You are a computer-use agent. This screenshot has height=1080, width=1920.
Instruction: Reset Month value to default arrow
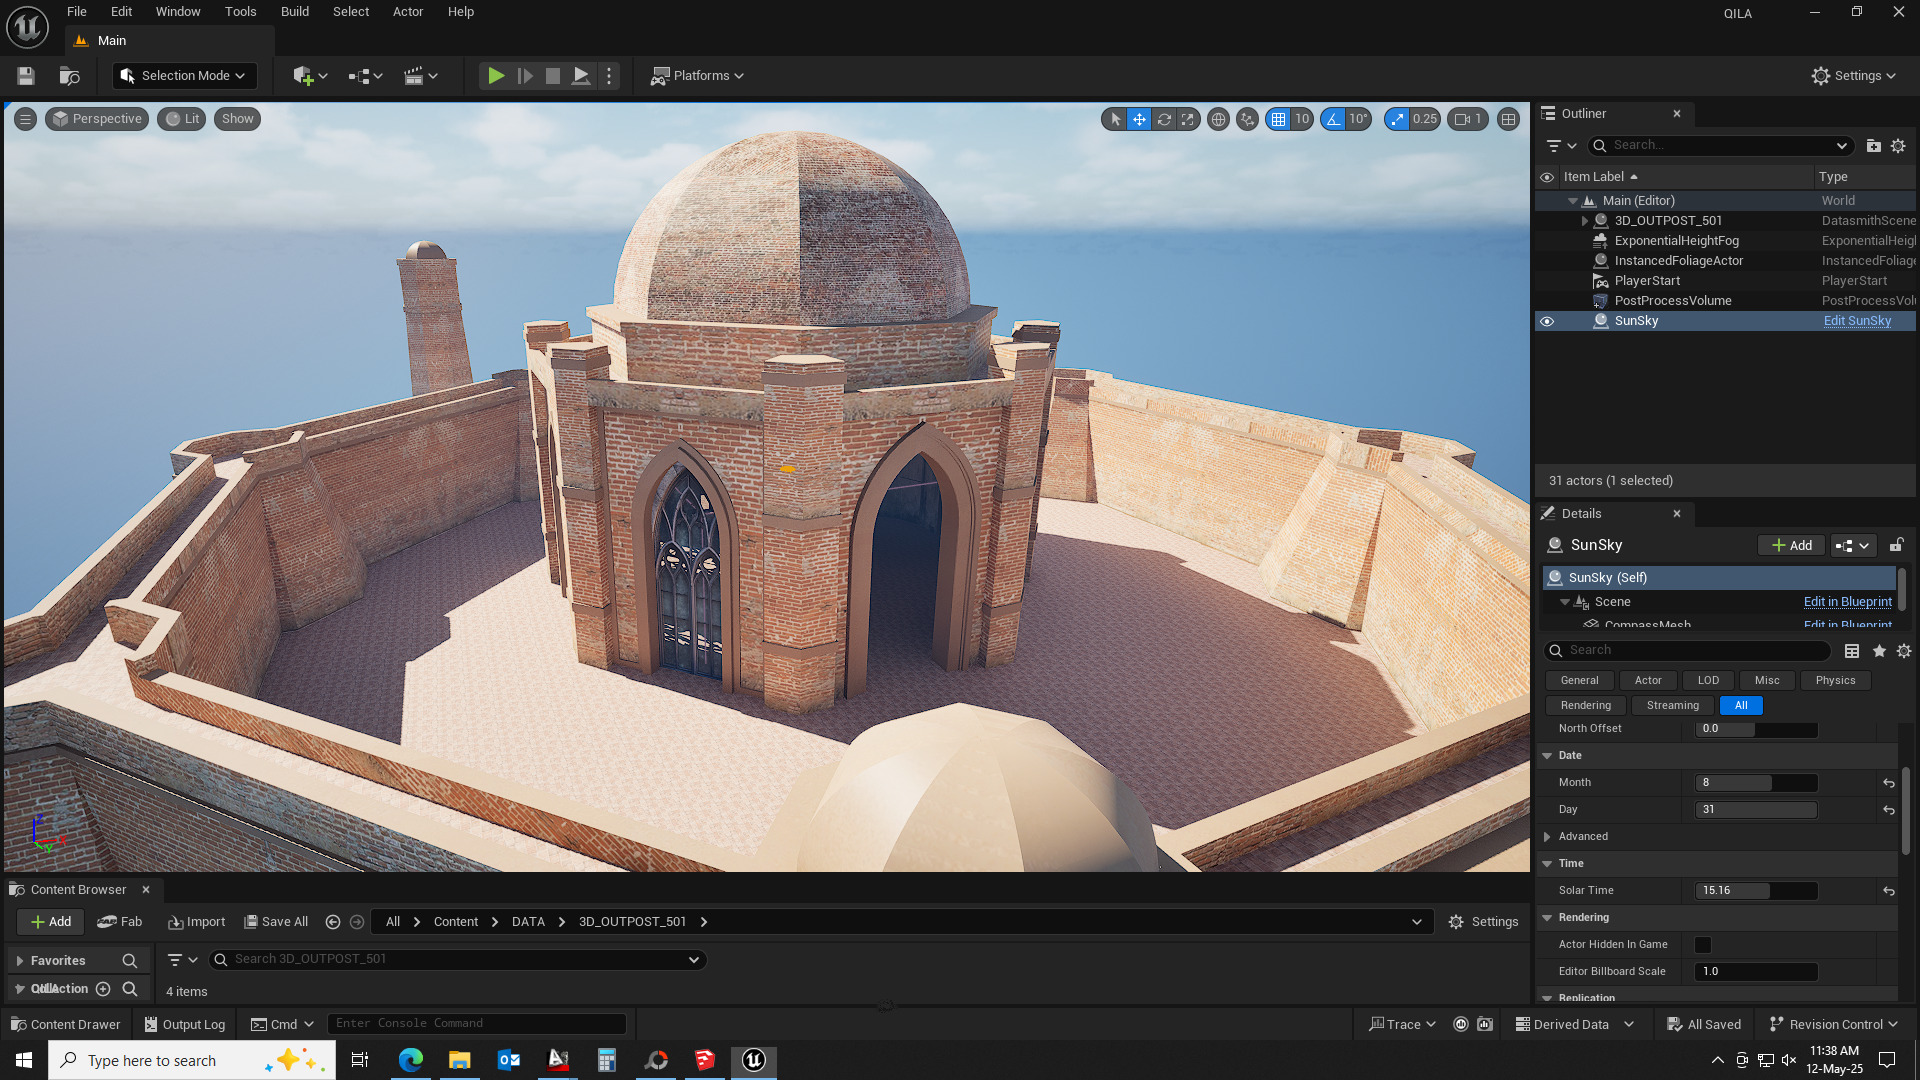tap(1889, 783)
